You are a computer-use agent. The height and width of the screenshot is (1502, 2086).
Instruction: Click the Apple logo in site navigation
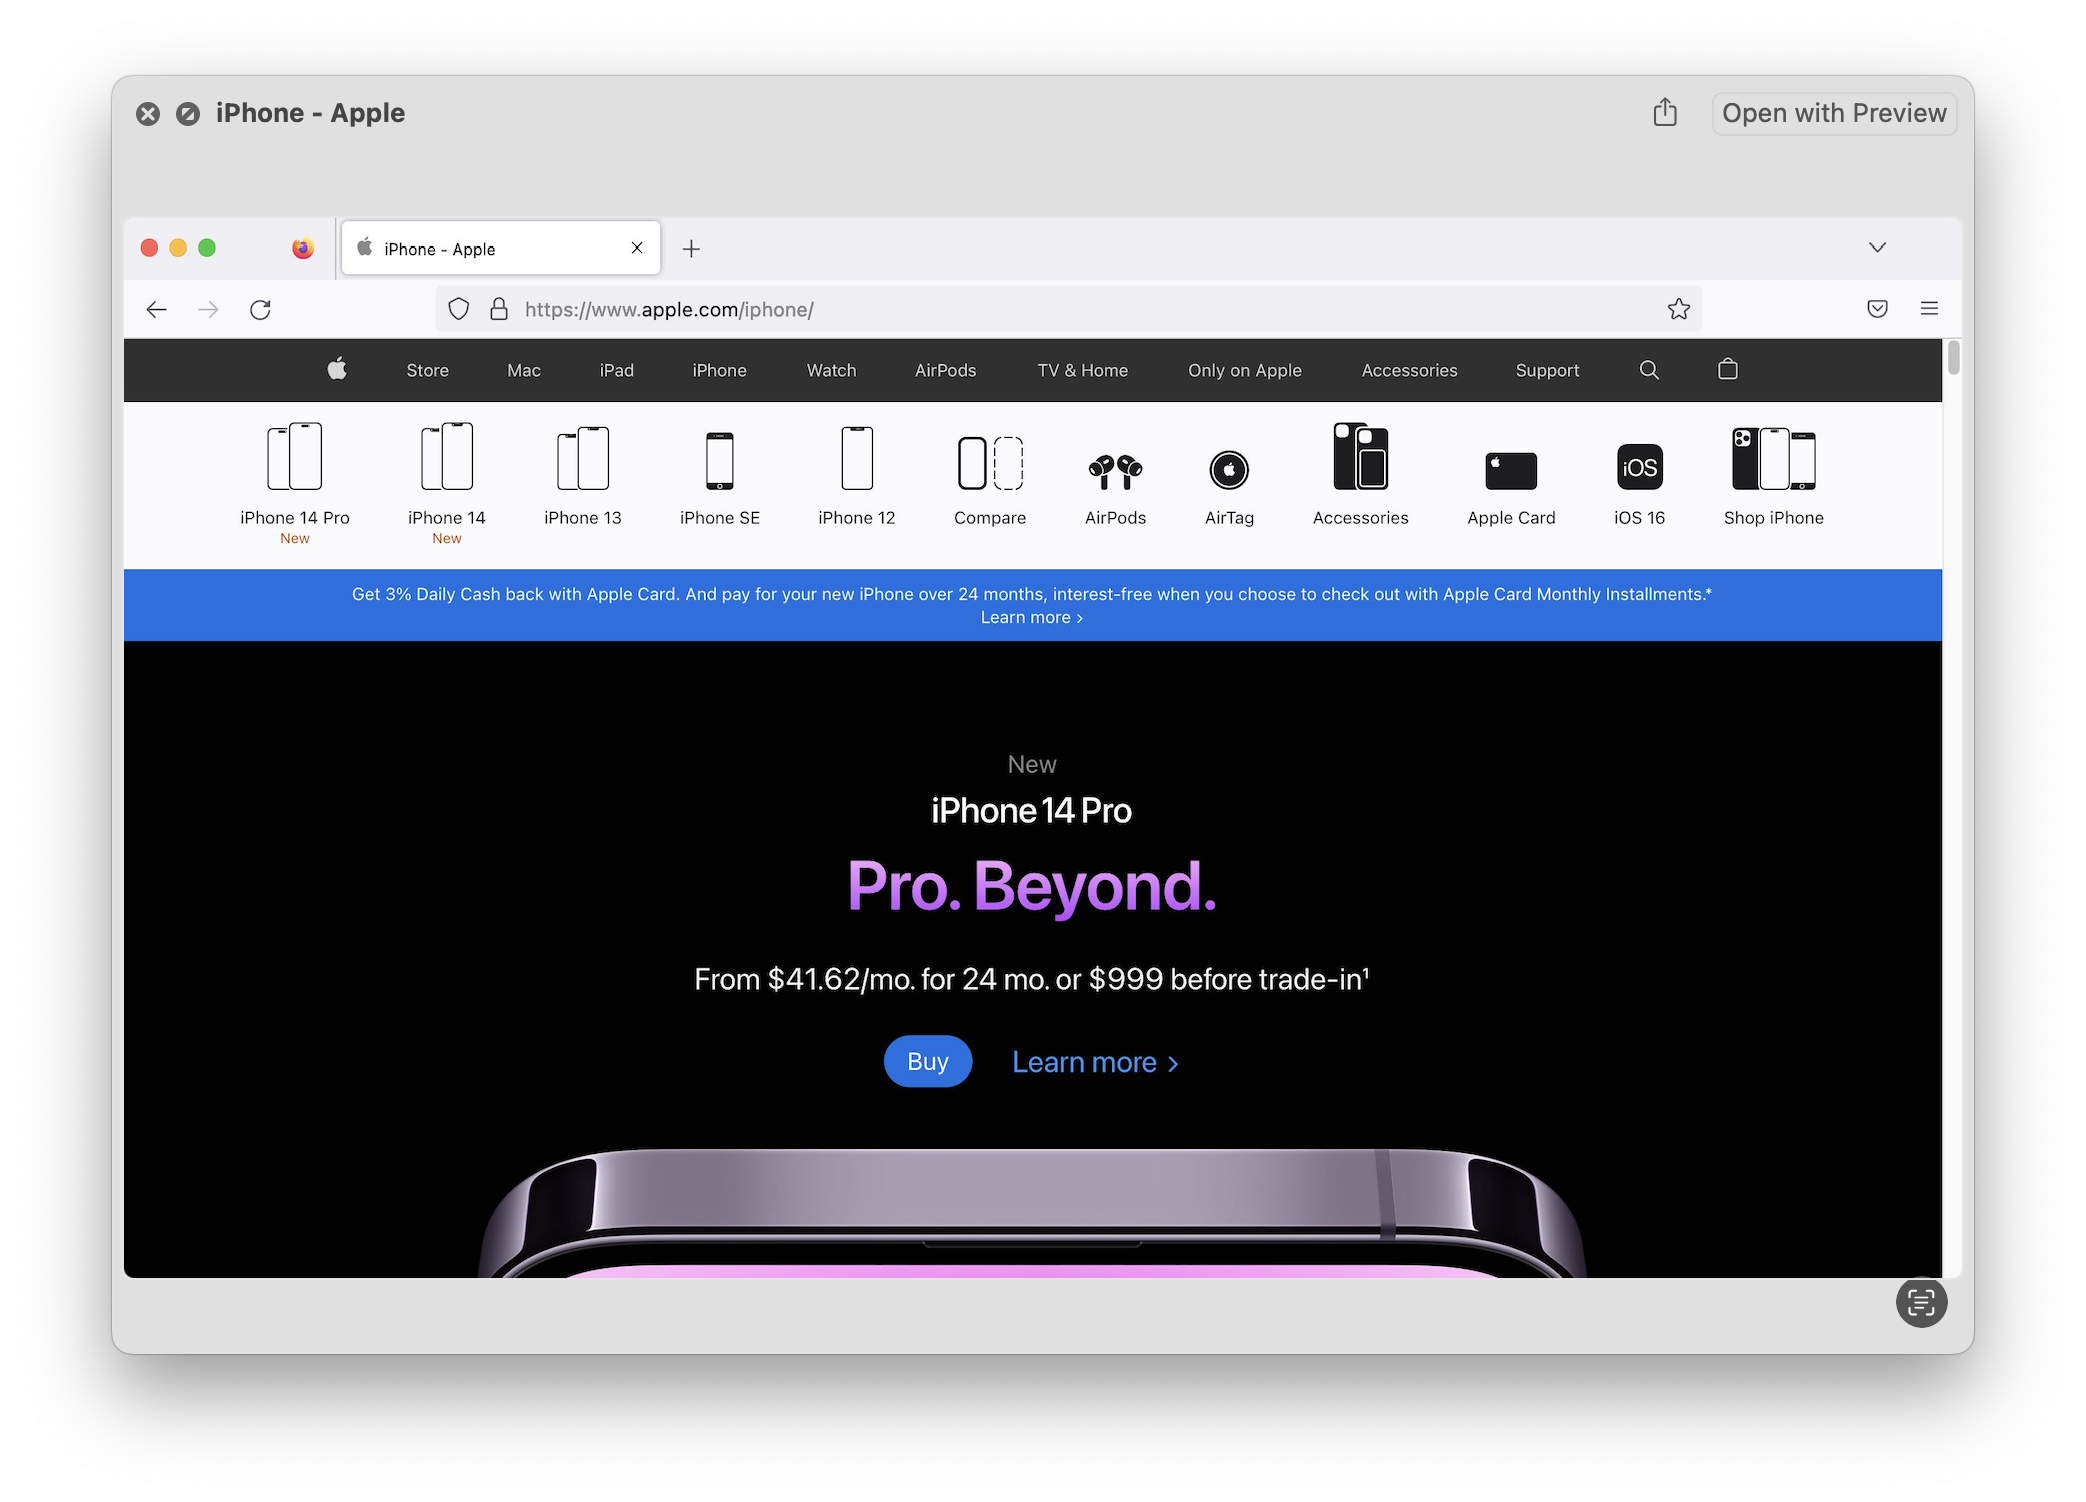point(337,369)
